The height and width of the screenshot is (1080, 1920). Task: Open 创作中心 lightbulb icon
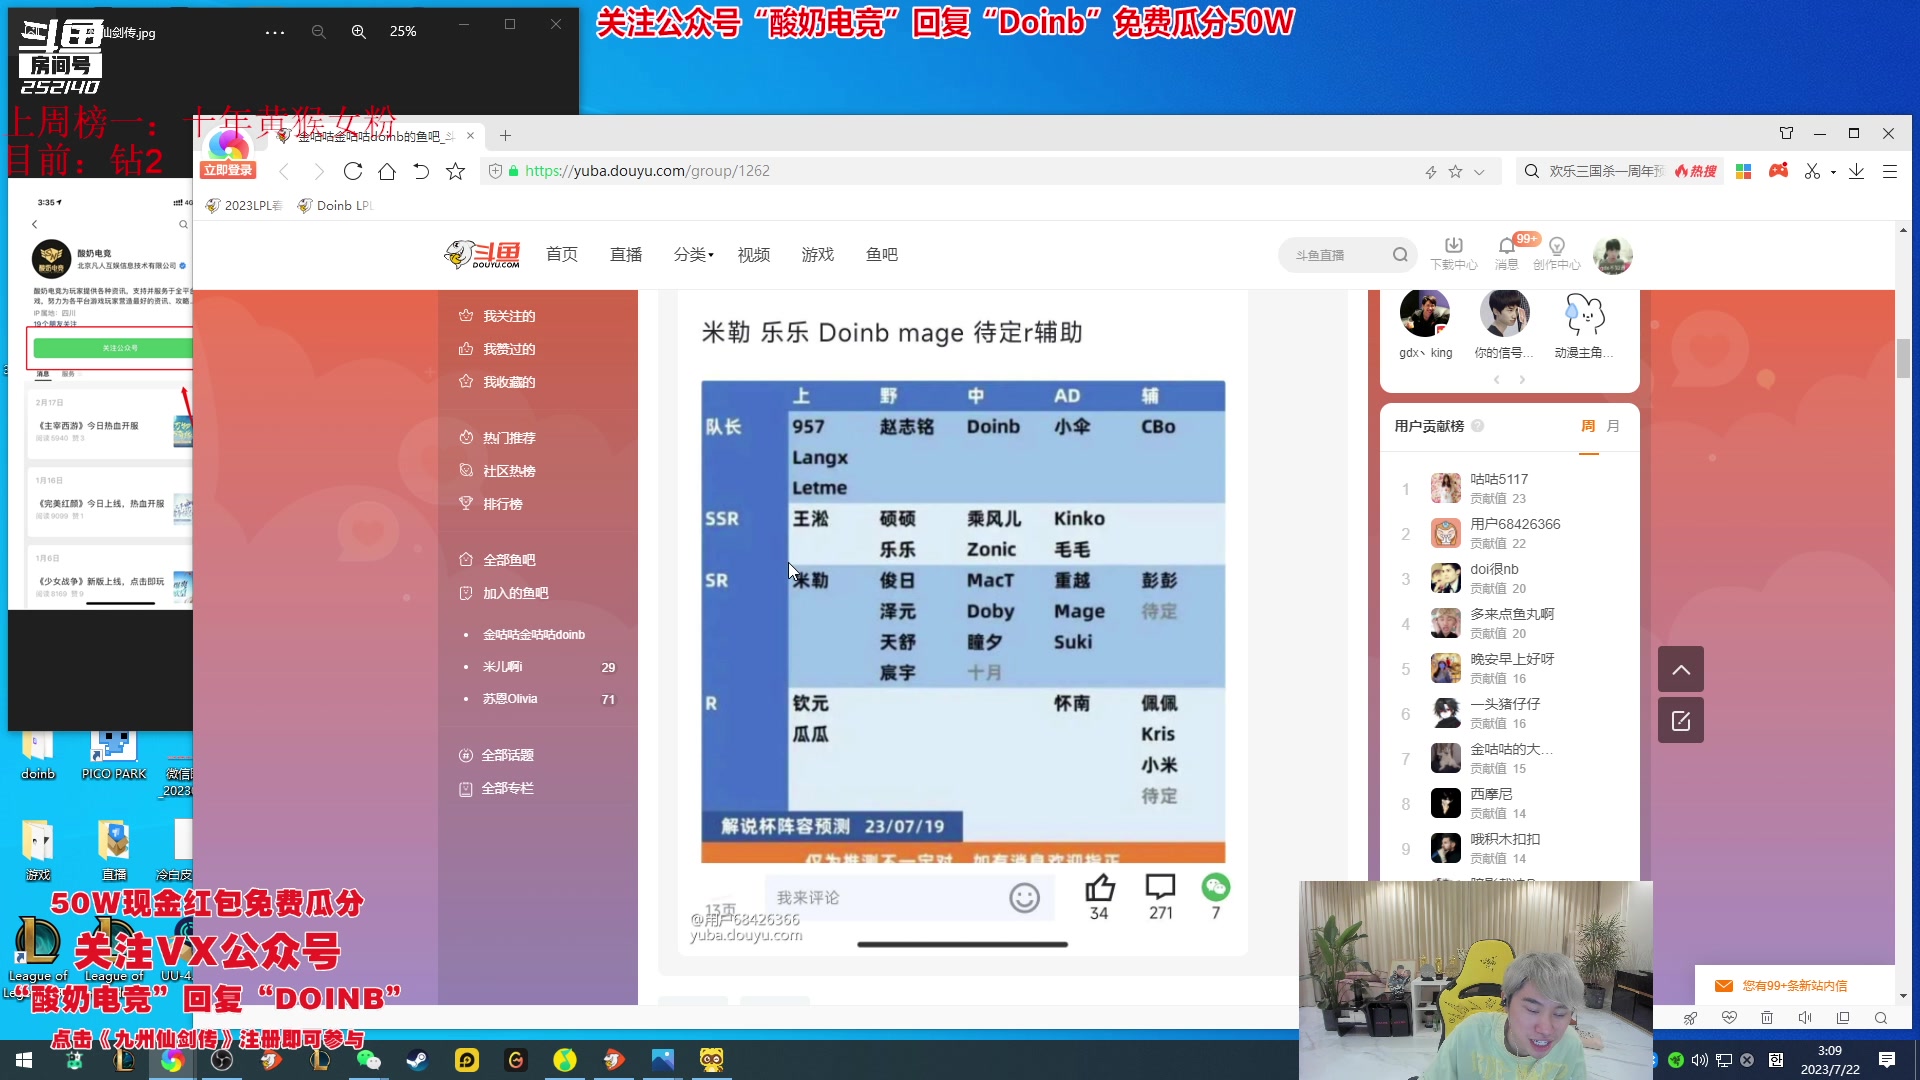coord(1557,253)
